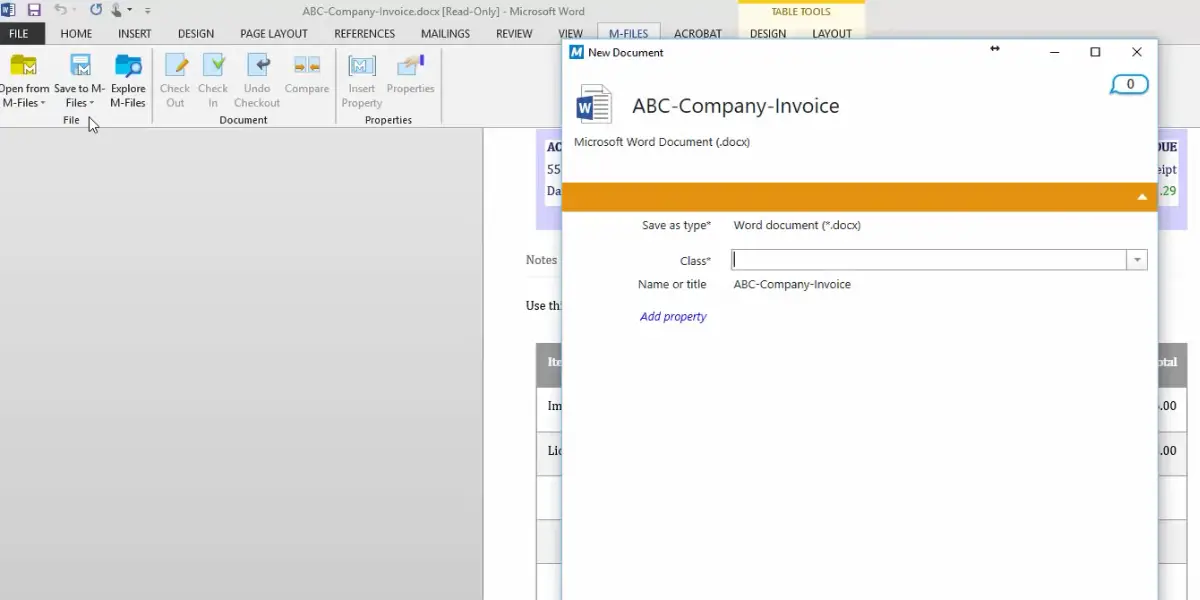Click the Name or title value ABC-Company-Invoice
1200x600 pixels.
tap(792, 285)
